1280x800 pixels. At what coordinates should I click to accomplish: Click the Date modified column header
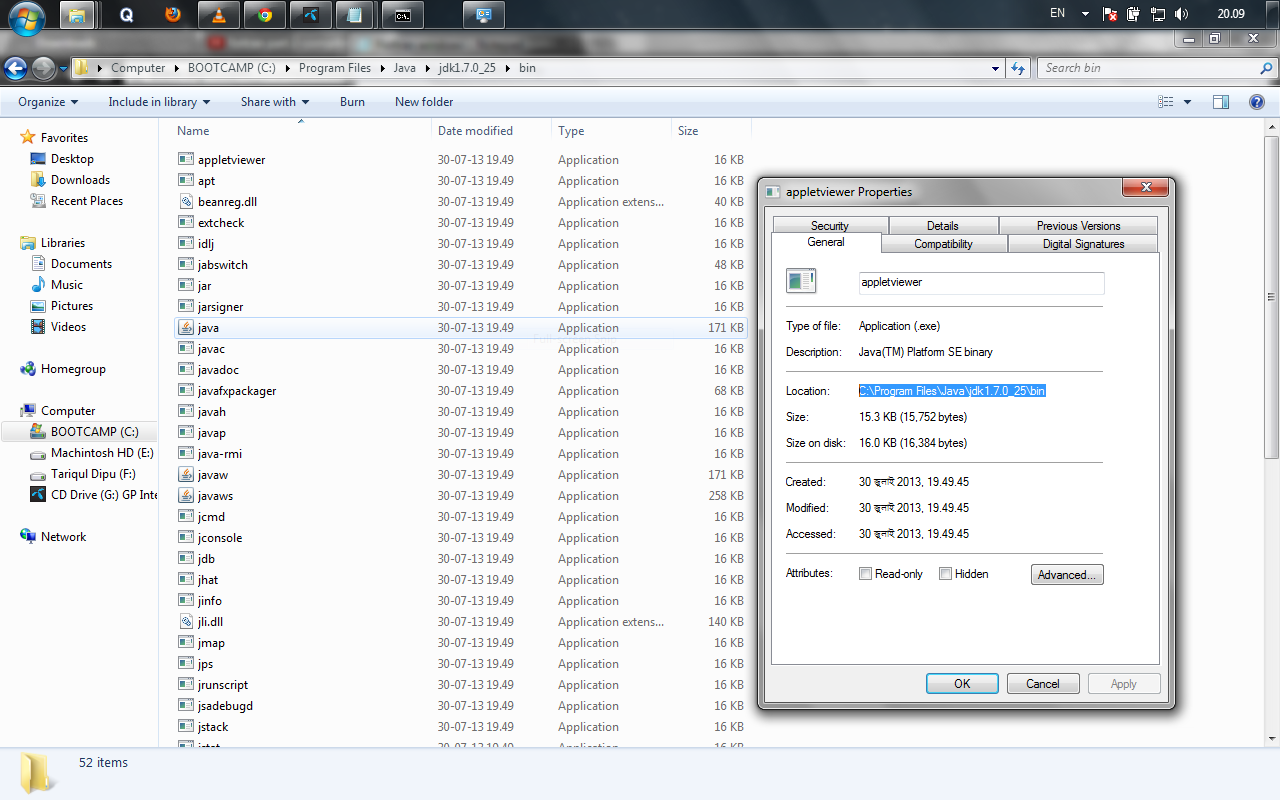[x=491, y=131]
